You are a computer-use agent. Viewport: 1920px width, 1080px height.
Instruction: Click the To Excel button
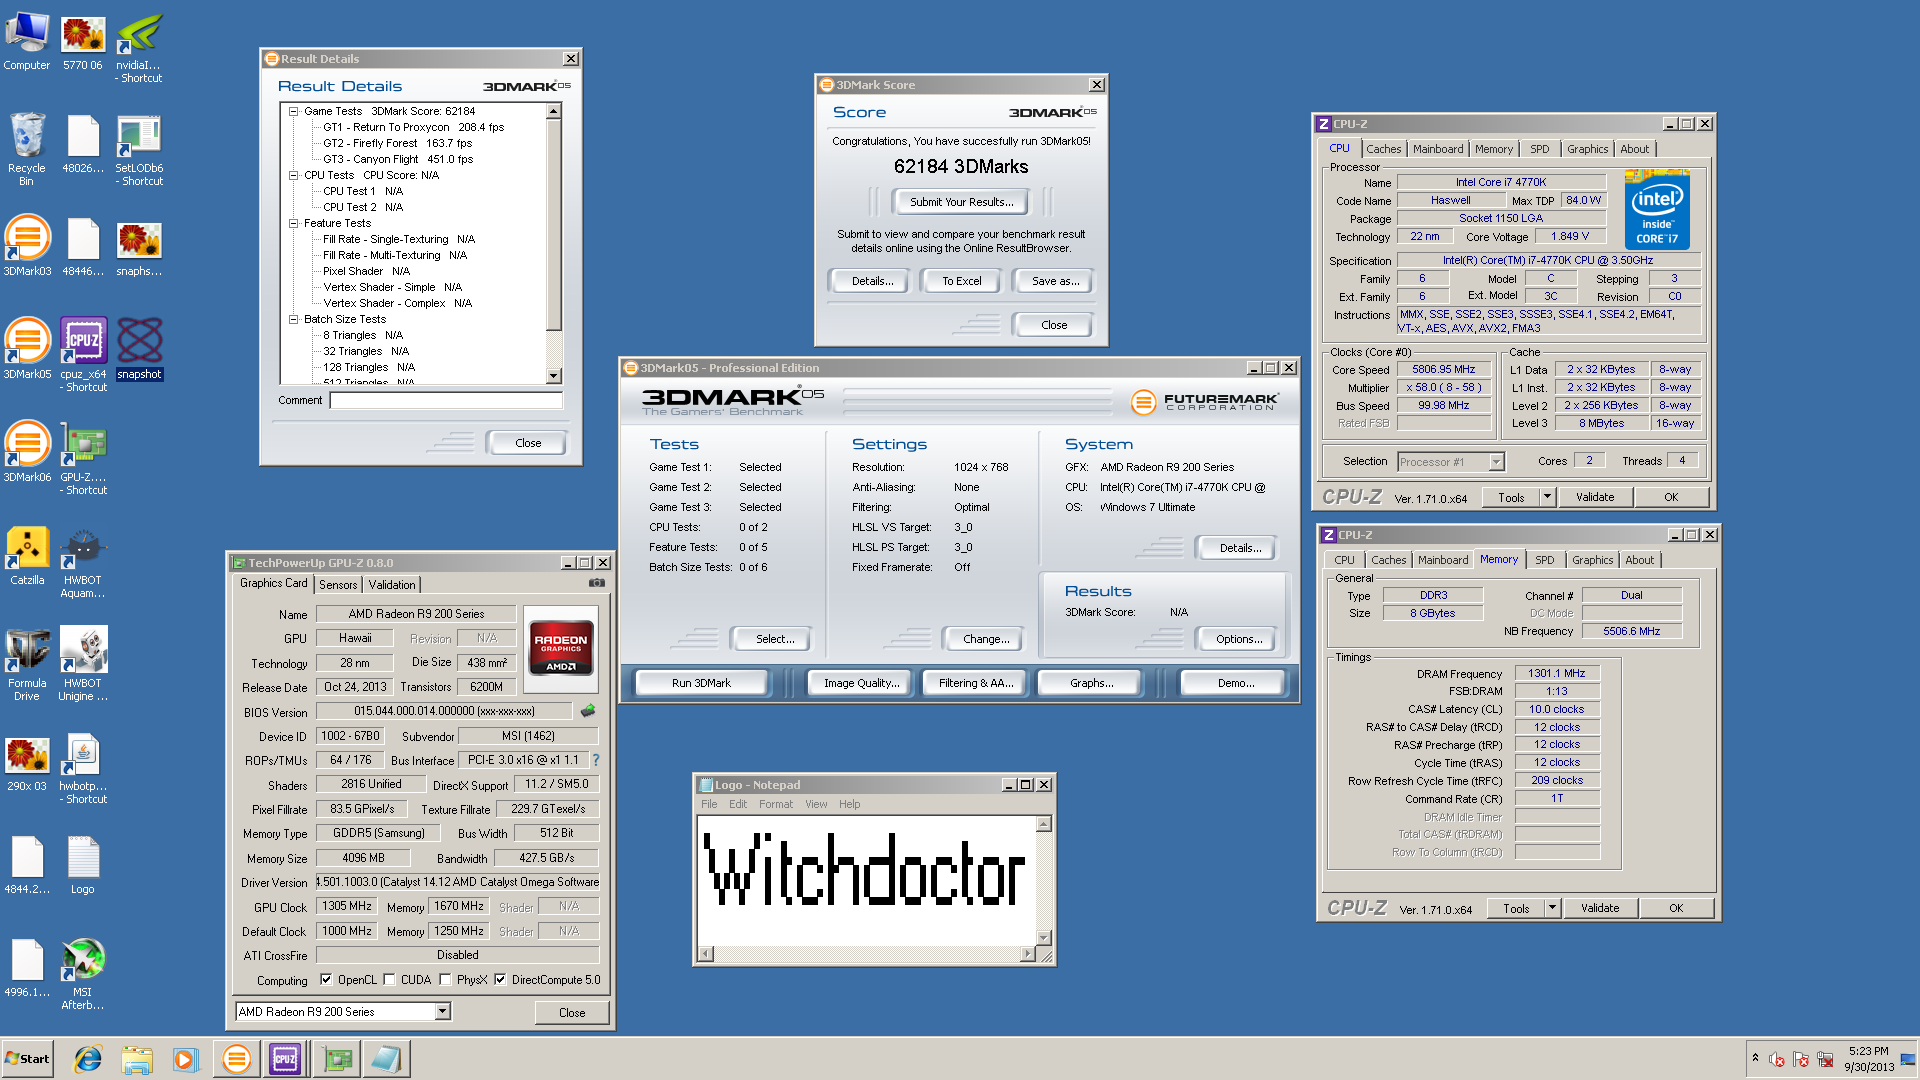click(x=961, y=281)
